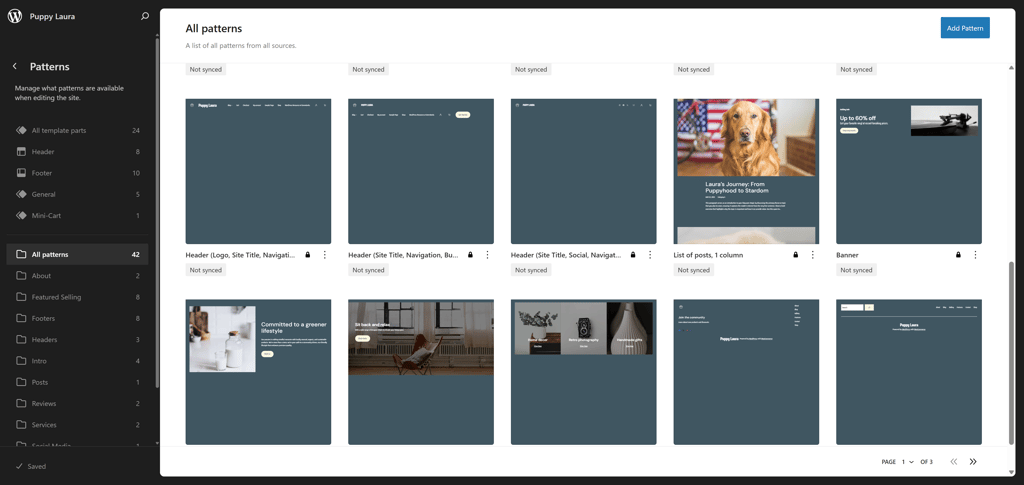Click the Posts folder icon
Image resolution: width=1024 pixels, height=485 pixels.
(x=21, y=383)
